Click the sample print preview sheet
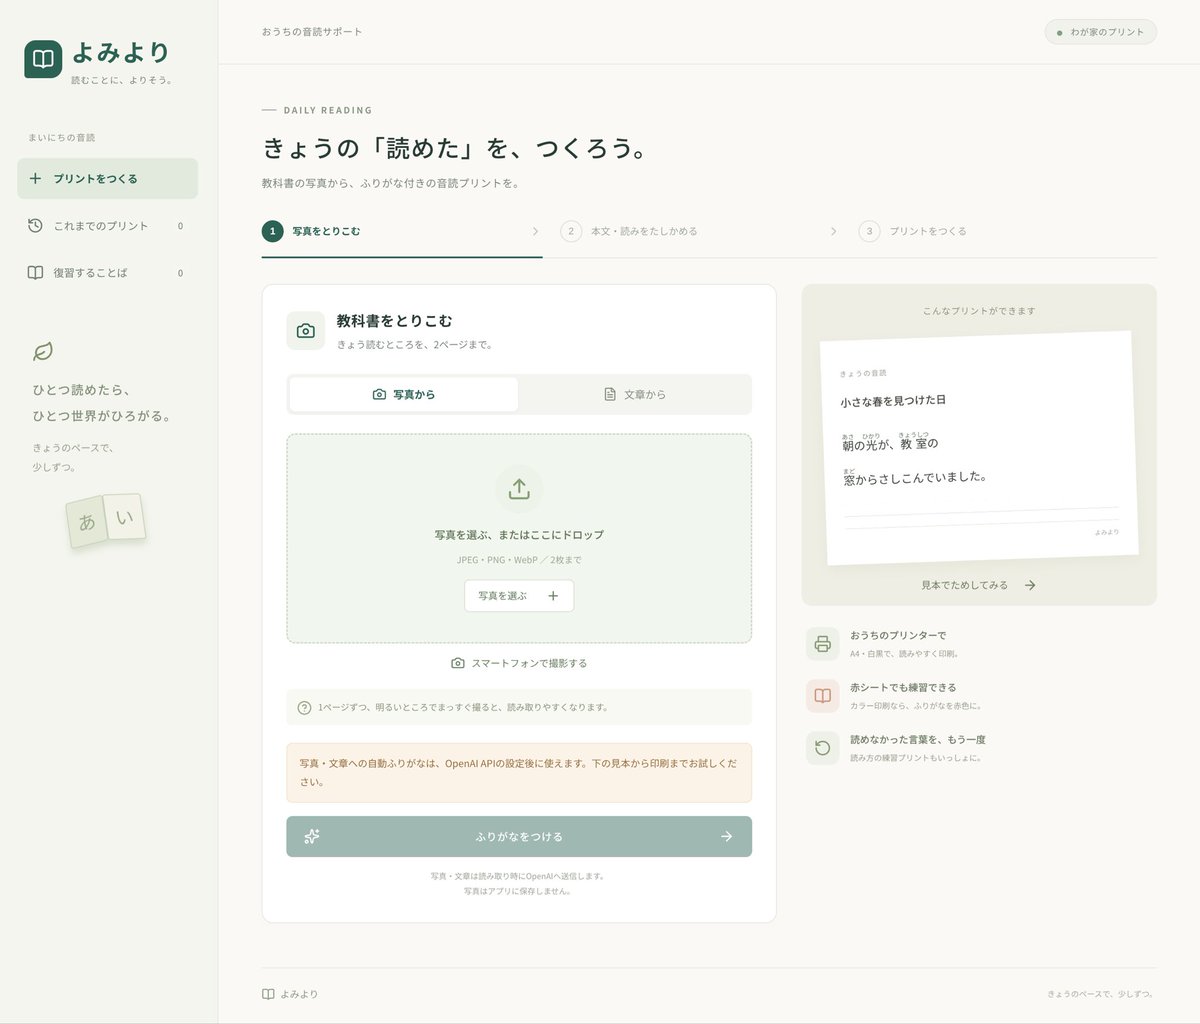The width and height of the screenshot is (1200, 1024). click(978, 447)
